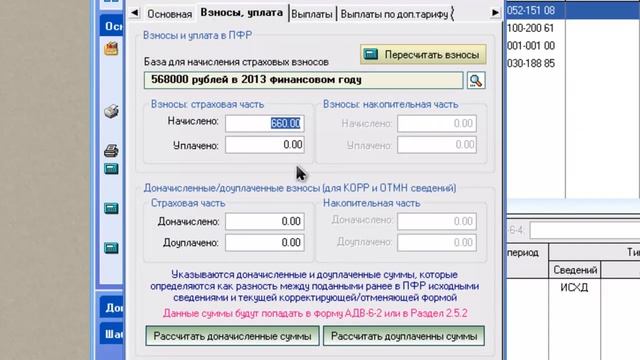Click the pink АДВ-6-2 note text
Screen dimensions: 640x360
point(315,313)
